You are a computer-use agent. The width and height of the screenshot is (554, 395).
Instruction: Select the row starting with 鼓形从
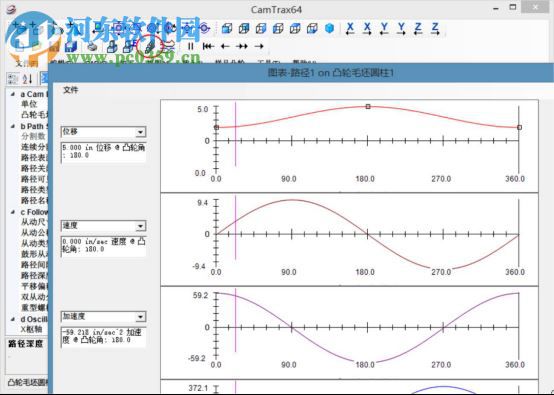pyautogui.click(x=34, y=254)
